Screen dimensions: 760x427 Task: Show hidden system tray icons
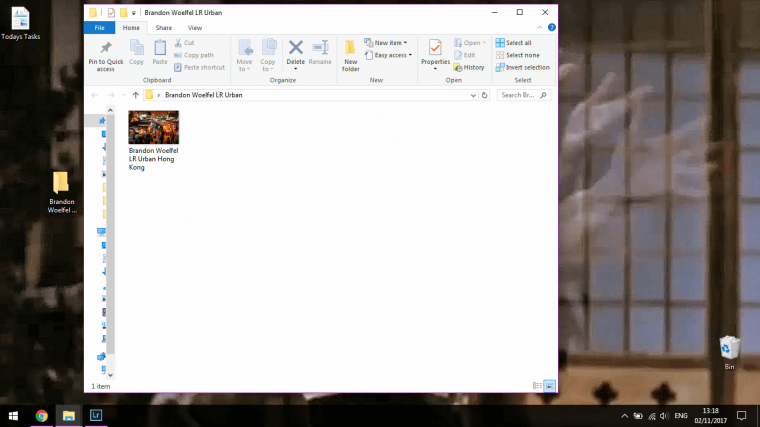[x=624, y=416]
